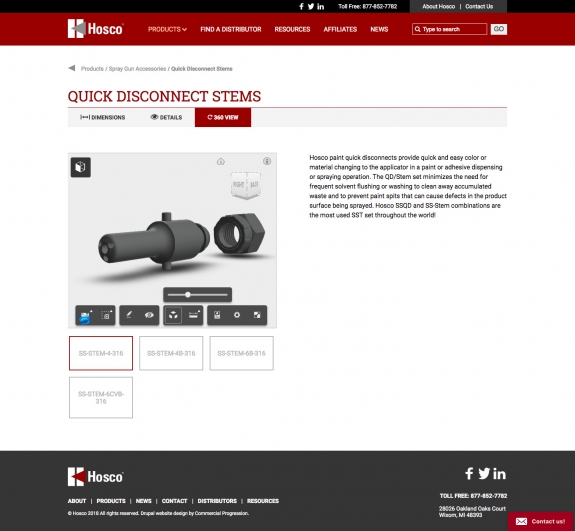Screen dimensions: 575x531
Task: Open the Contact us! floating button
Action: pos(540,521)
